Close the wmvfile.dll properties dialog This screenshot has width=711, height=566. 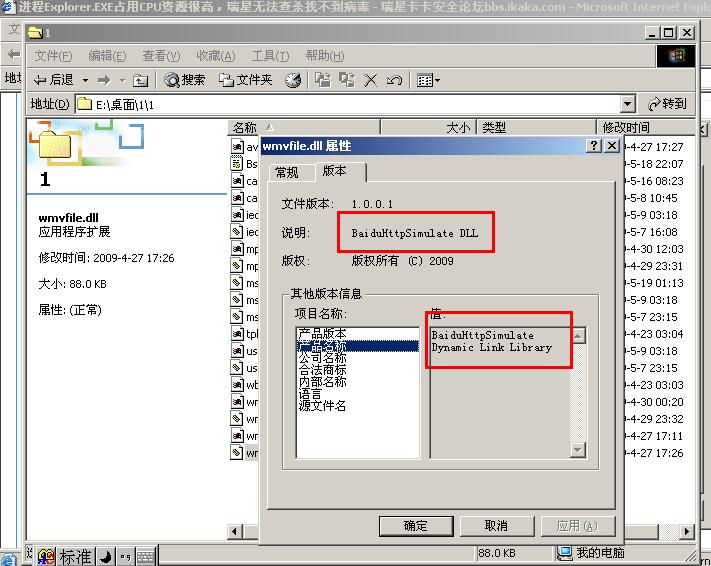(x=612, y=146)
